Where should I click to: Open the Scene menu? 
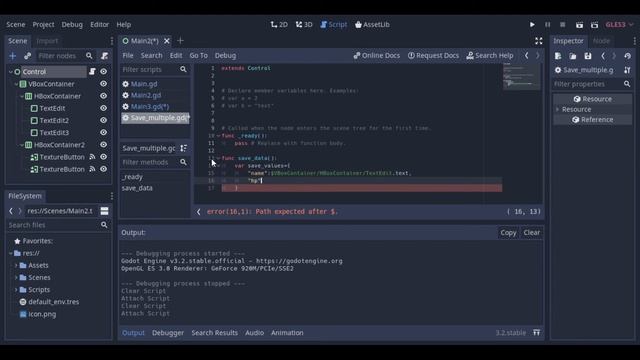point(16,24)
